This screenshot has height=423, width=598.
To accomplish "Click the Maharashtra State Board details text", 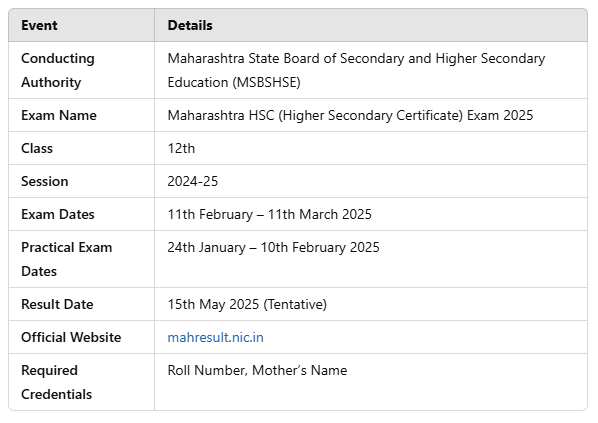I will tap(356, 70).
